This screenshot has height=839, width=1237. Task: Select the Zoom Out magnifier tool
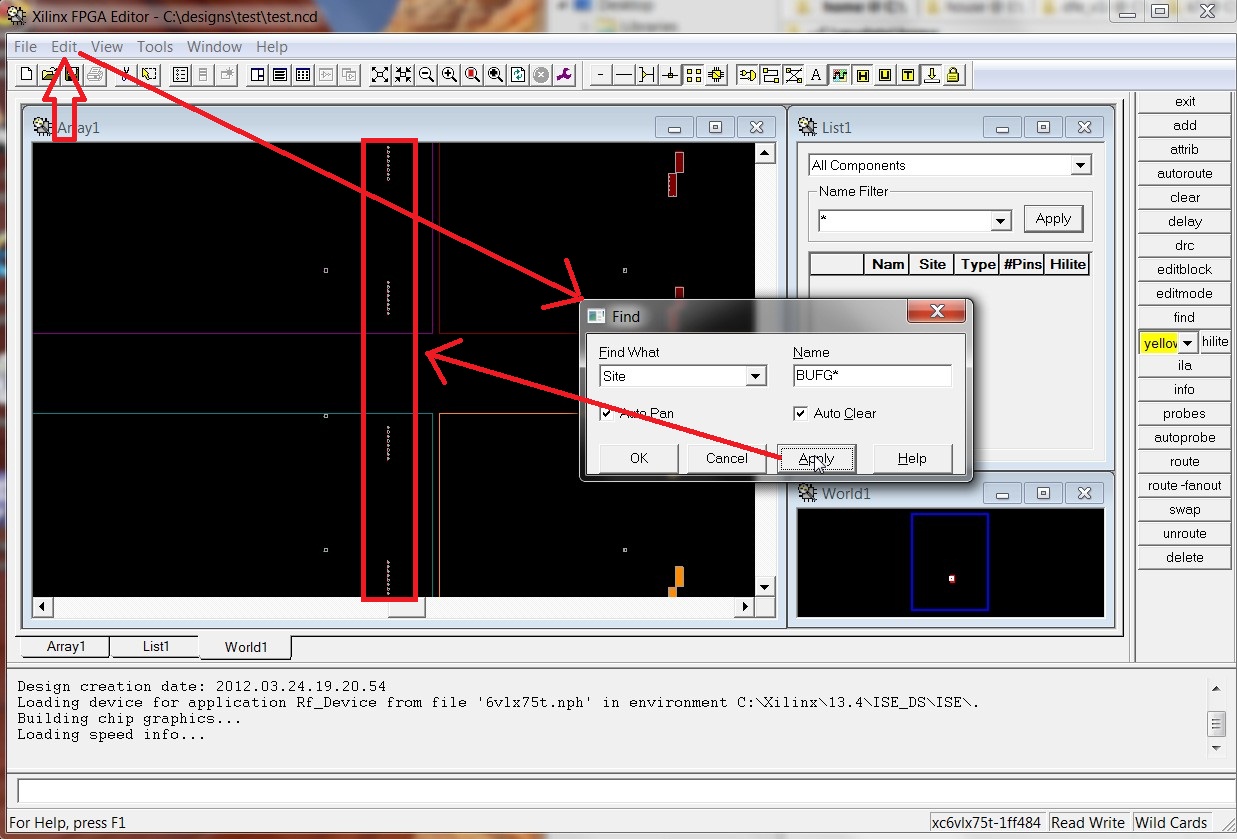425,74
